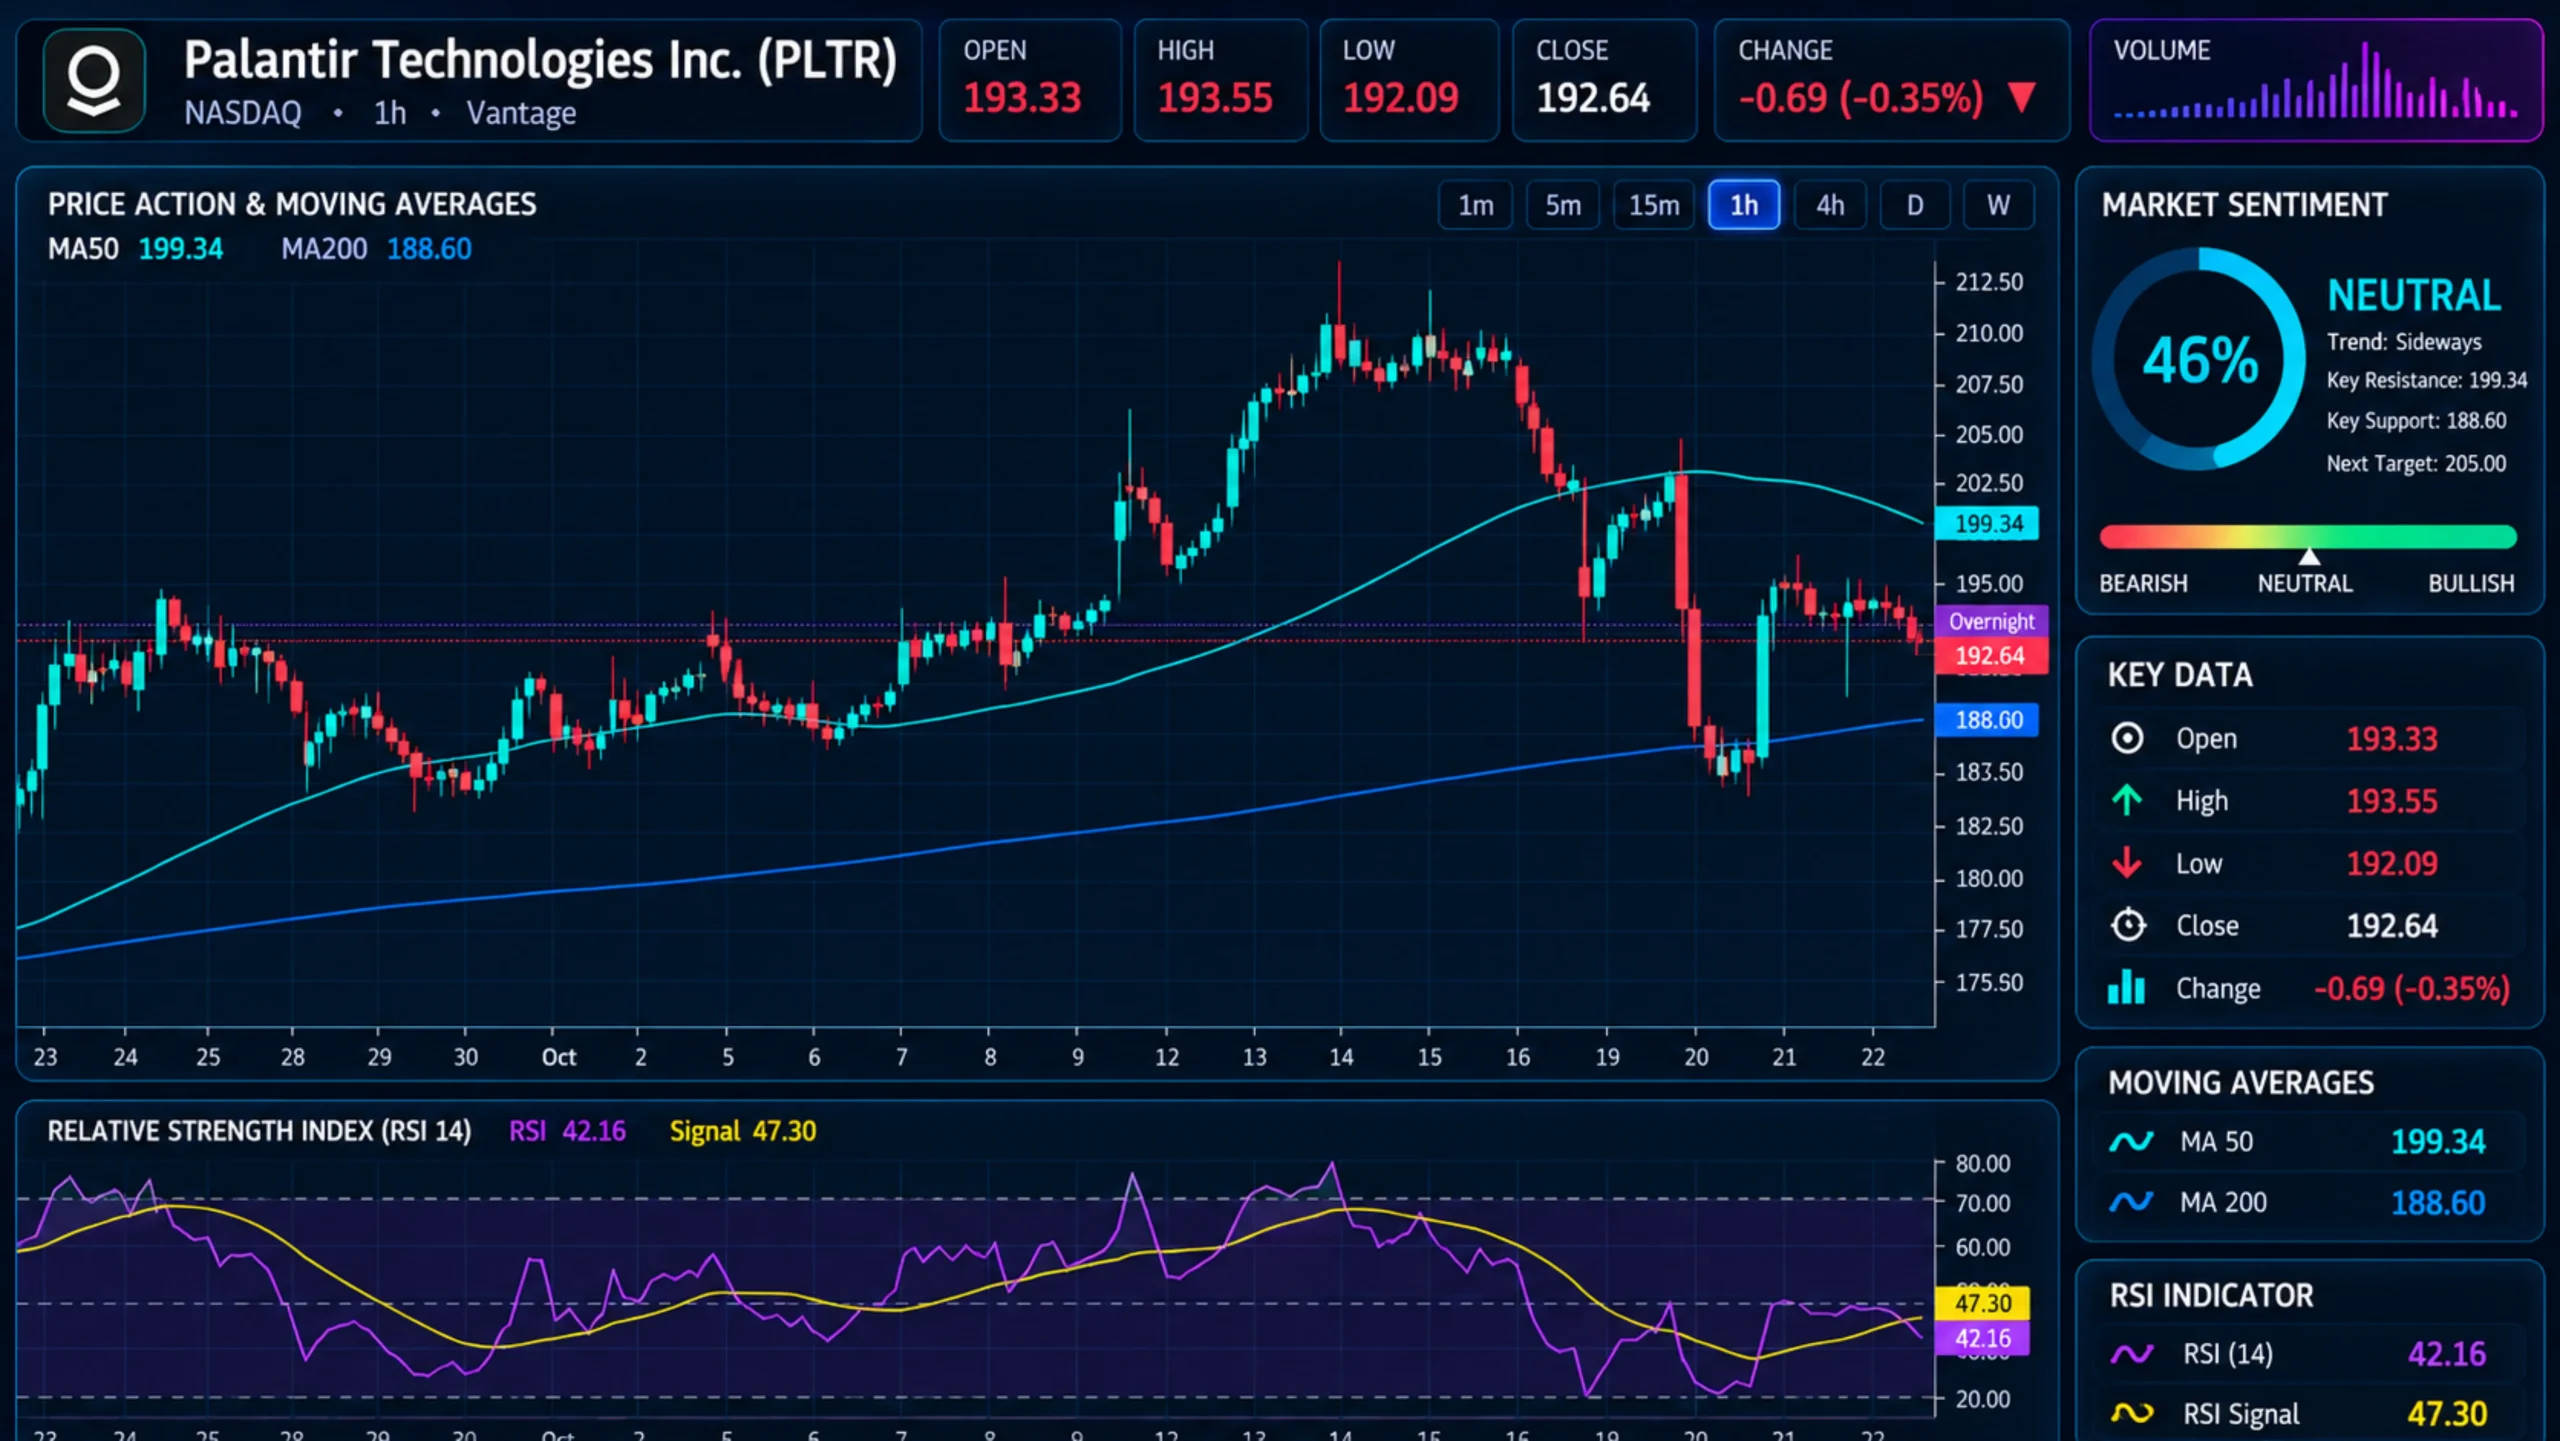Click the green up-arrow High icon
This screenshot has height=1441, width=2560.
2127,800
